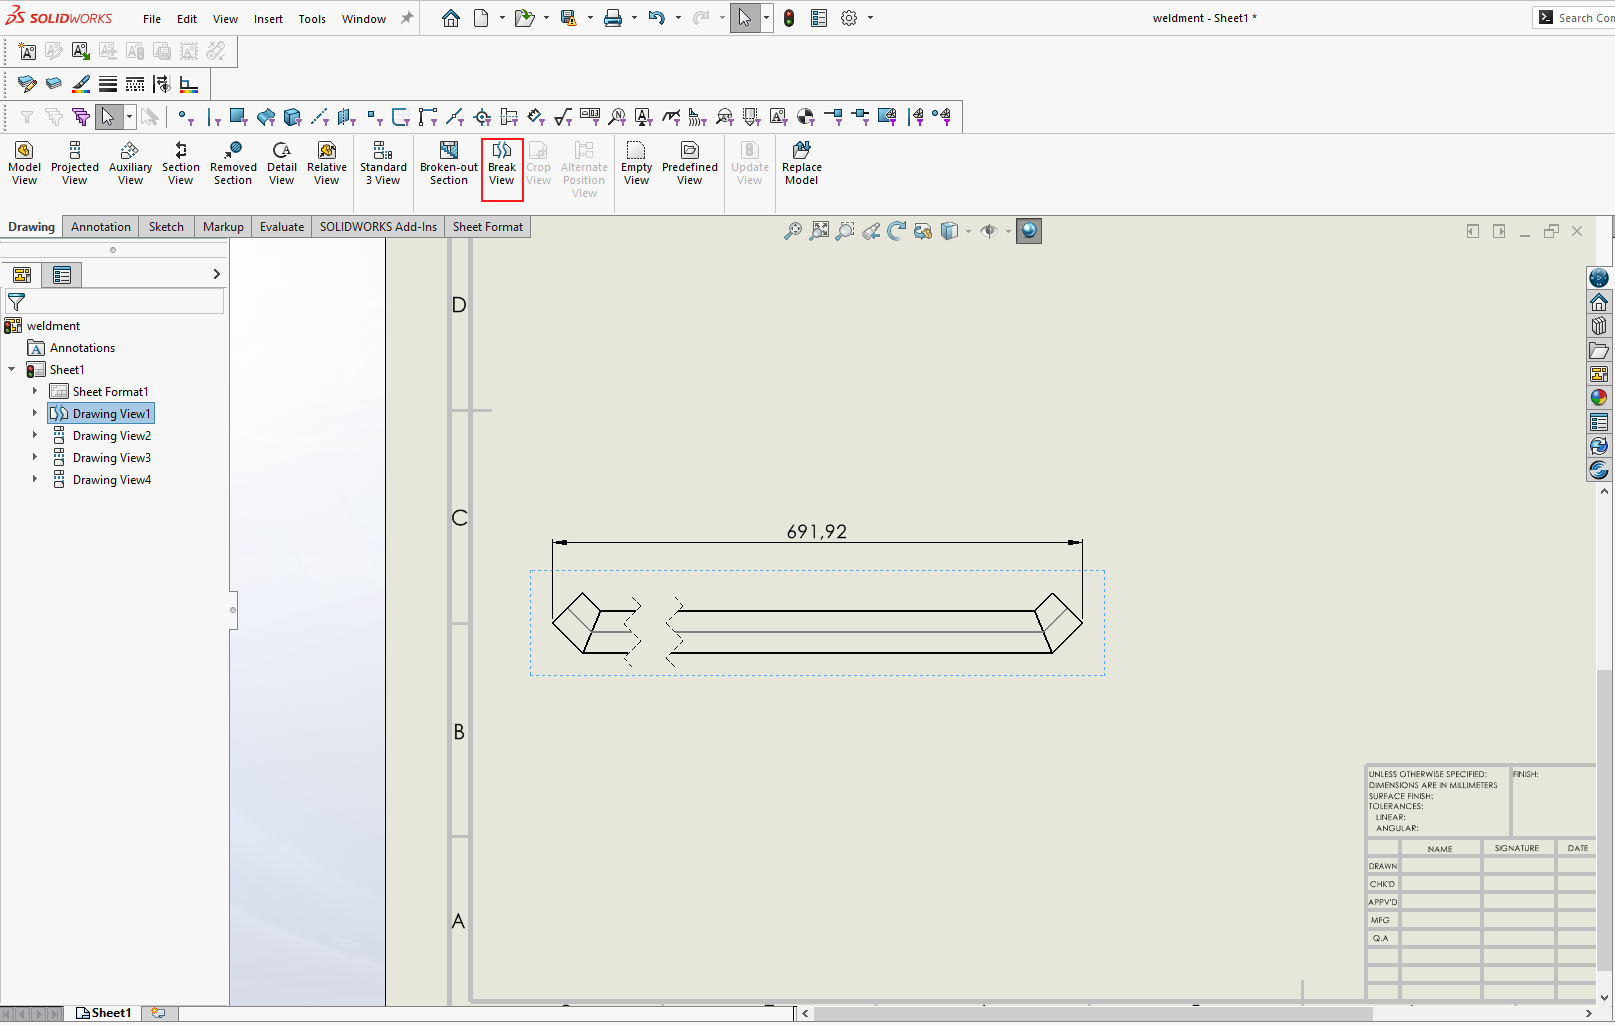Switch to the Annotation tab

pyautogui.click(x=100, y=227)
